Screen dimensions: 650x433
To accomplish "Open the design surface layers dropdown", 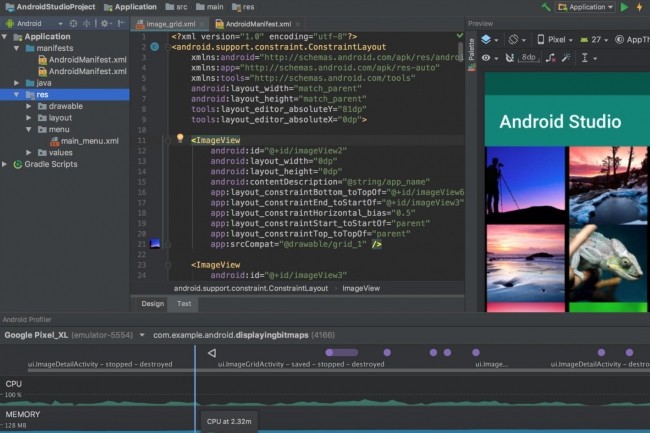I will (489, 40).
